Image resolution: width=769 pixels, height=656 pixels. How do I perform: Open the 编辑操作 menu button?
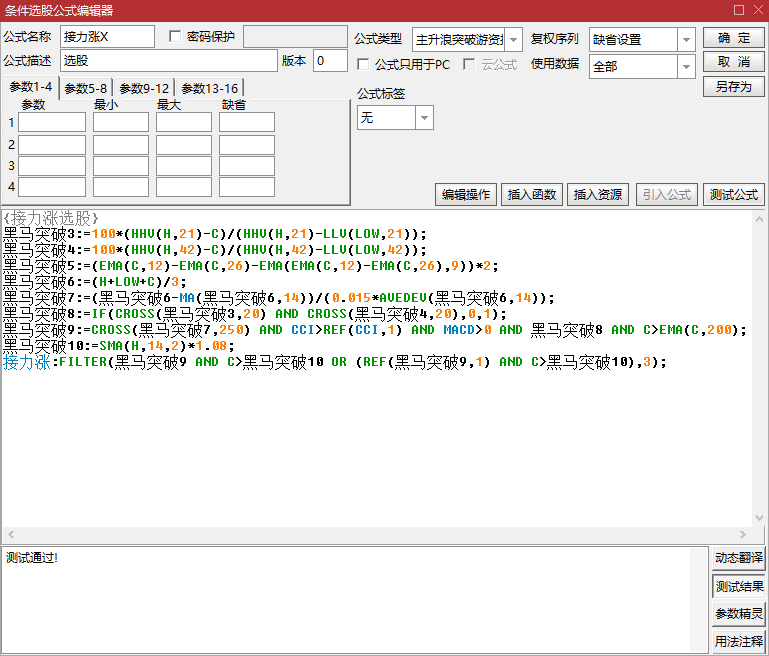[466, 195]
